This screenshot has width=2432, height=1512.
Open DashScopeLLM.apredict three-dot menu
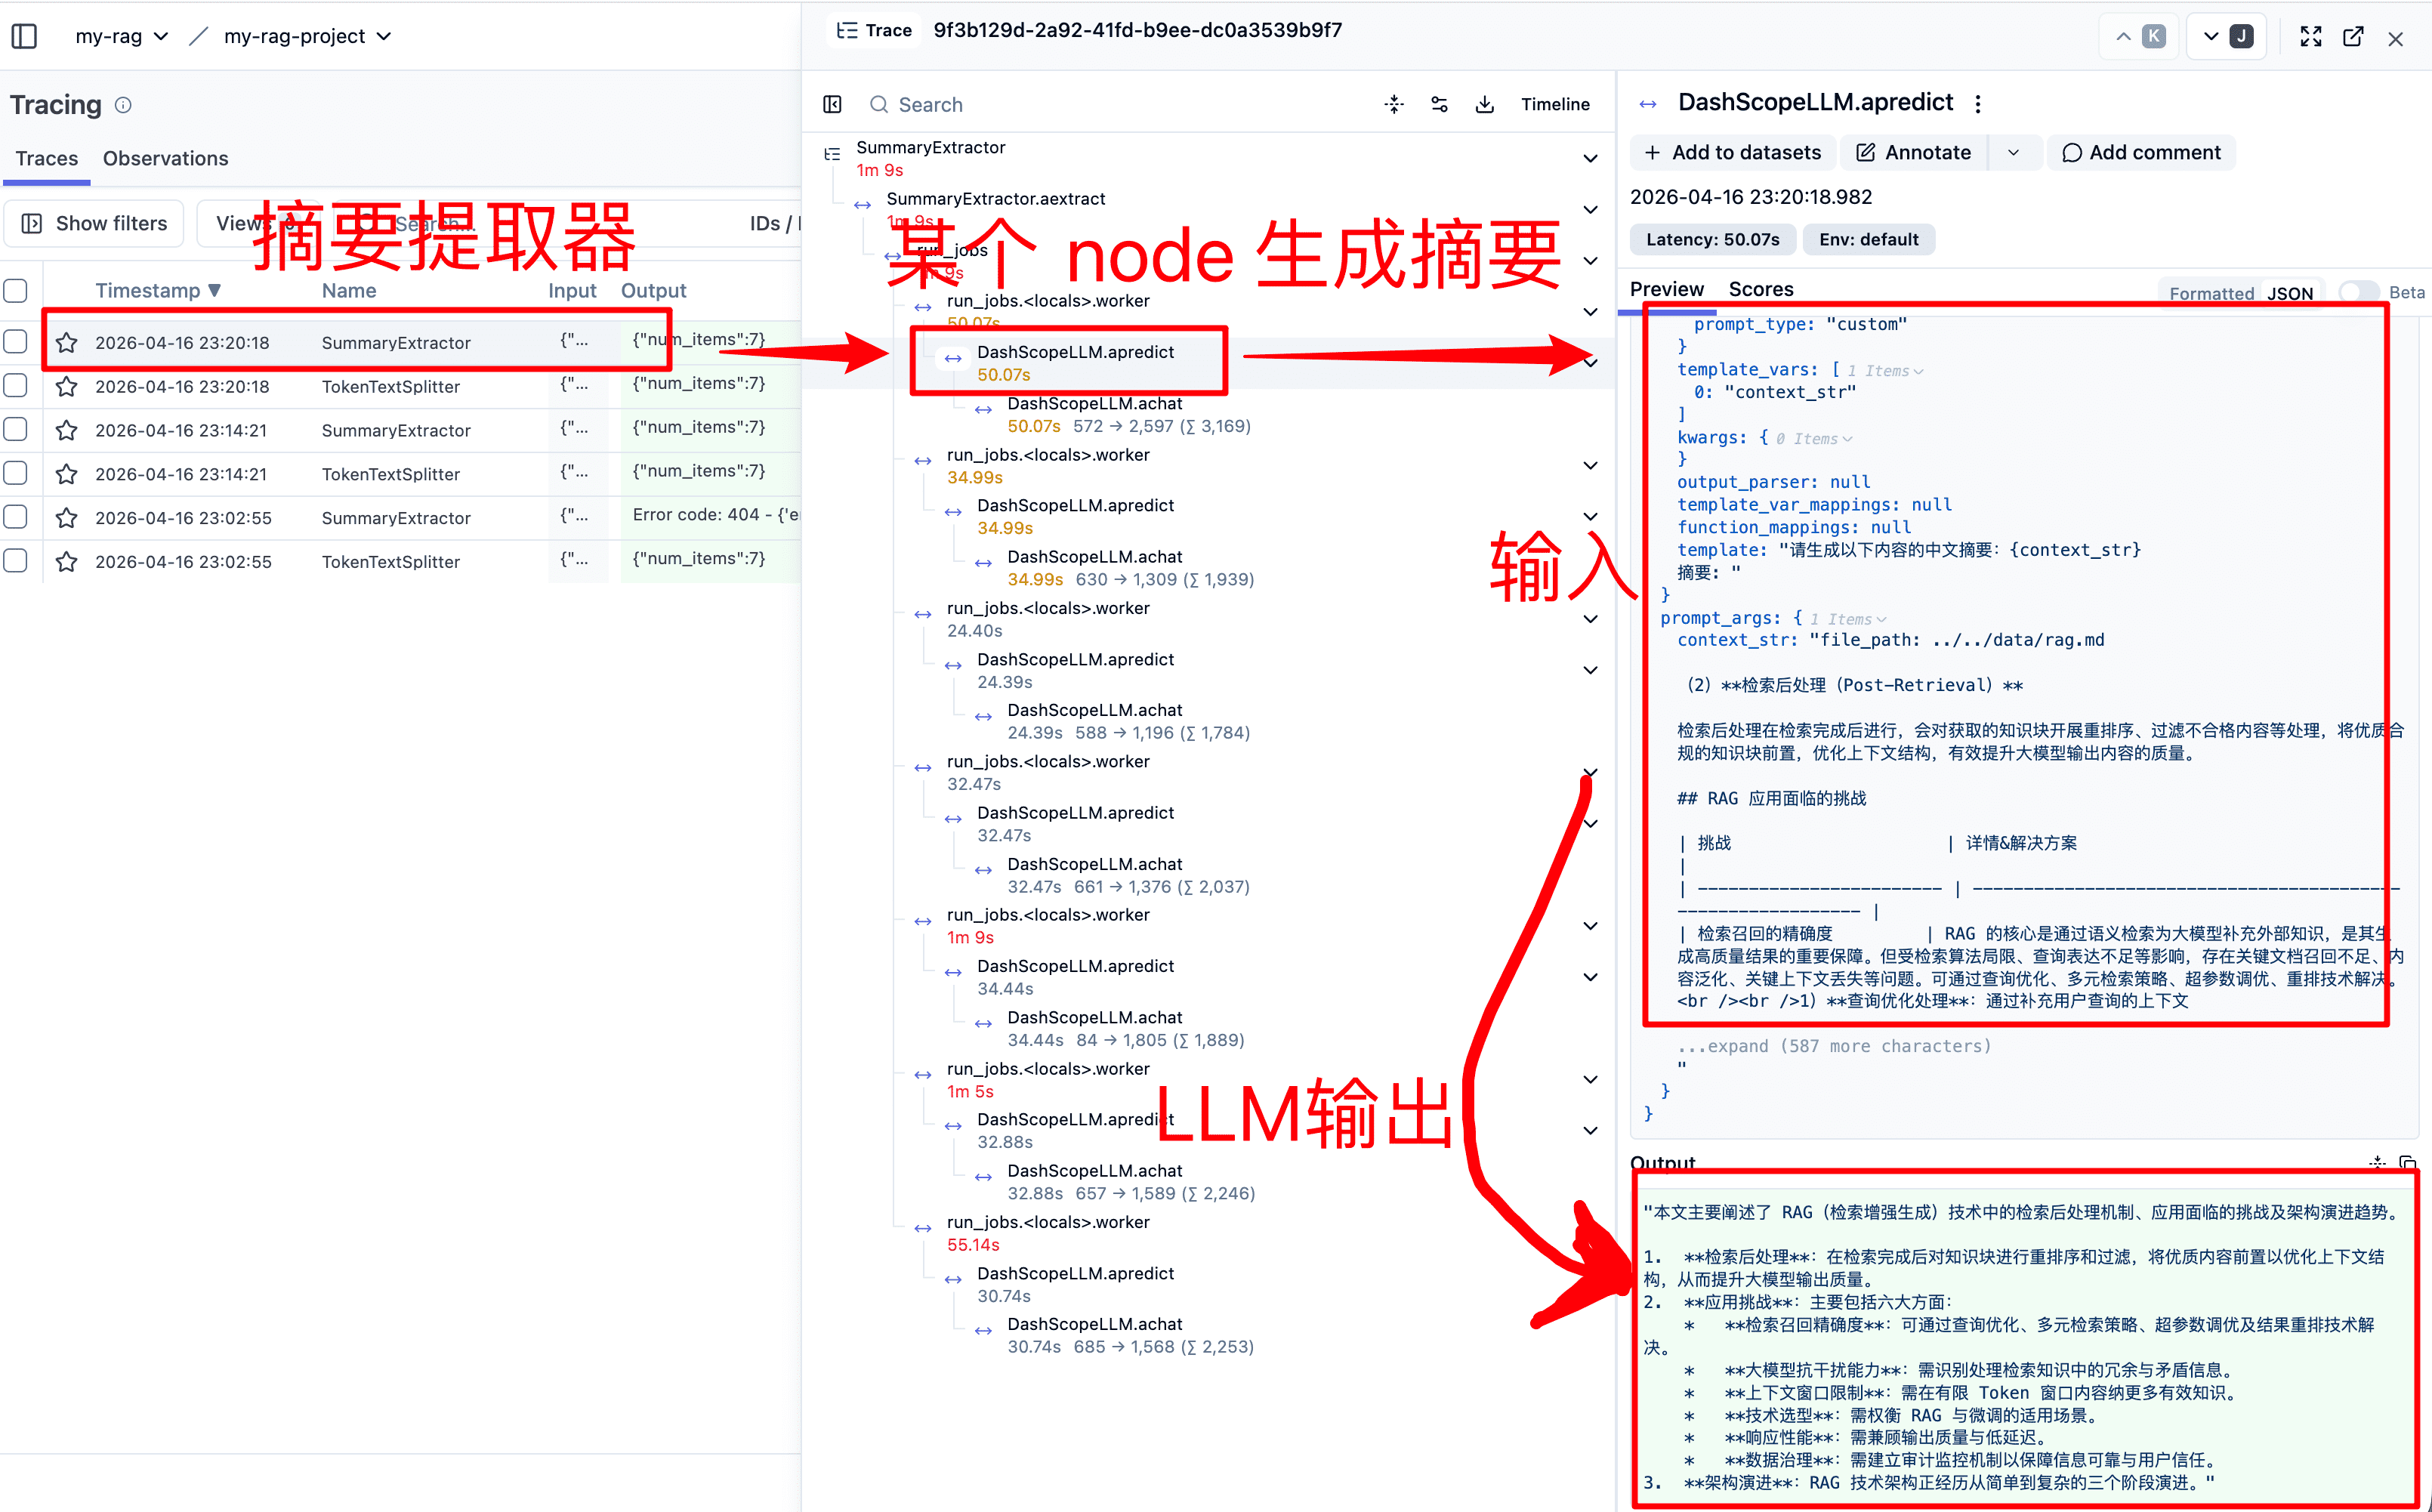point(1978,103)
